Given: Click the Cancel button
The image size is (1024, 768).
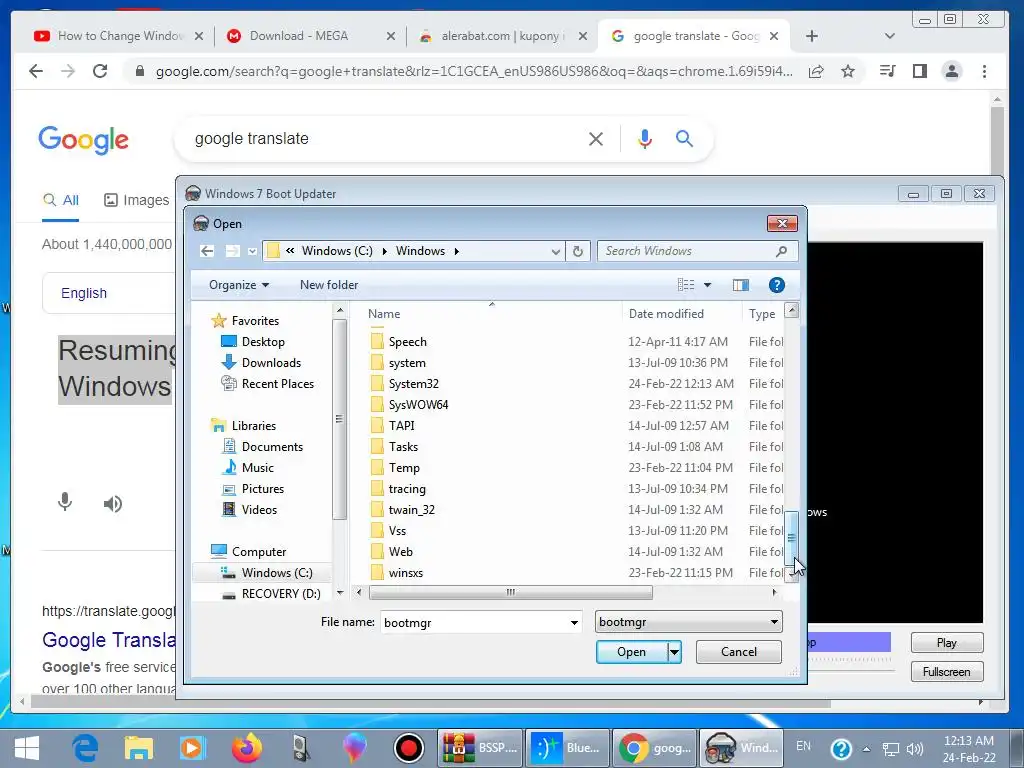Looking at the screenshot, I should [739, 652].
